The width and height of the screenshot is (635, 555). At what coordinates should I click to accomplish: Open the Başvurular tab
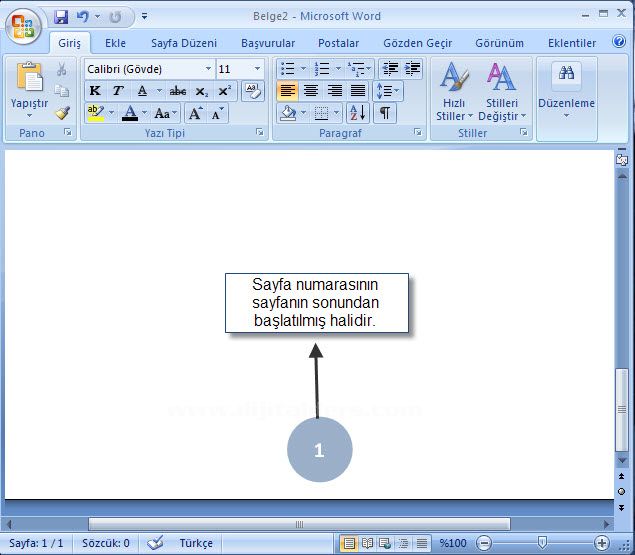coord(268,43)
